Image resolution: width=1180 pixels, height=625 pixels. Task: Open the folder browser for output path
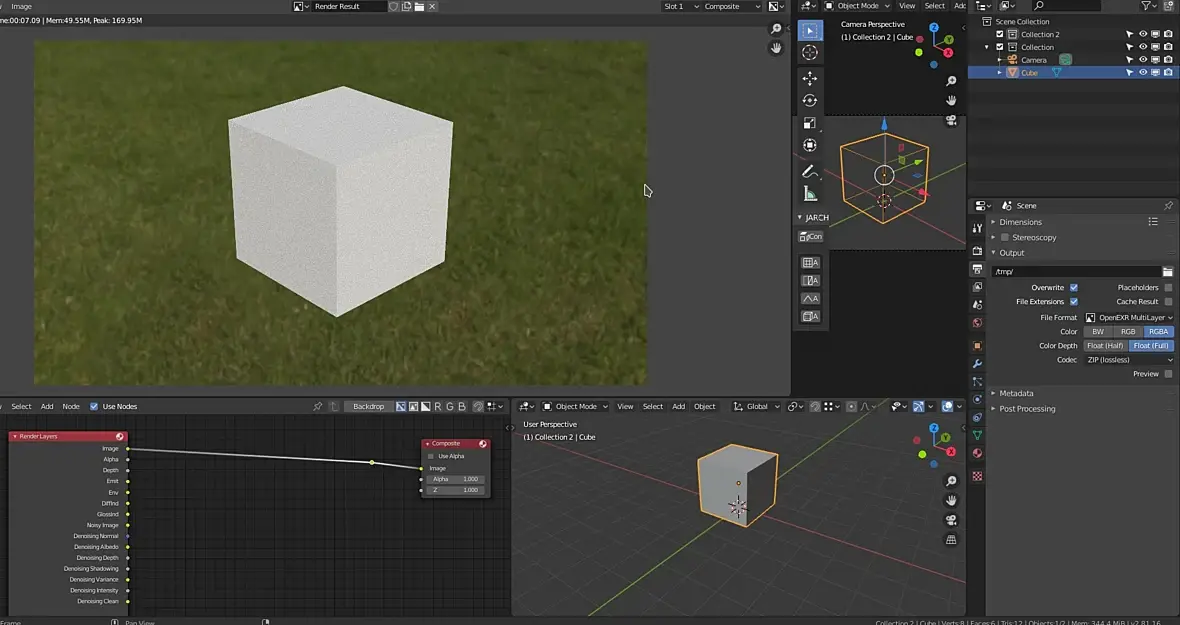click(1167, 271)
